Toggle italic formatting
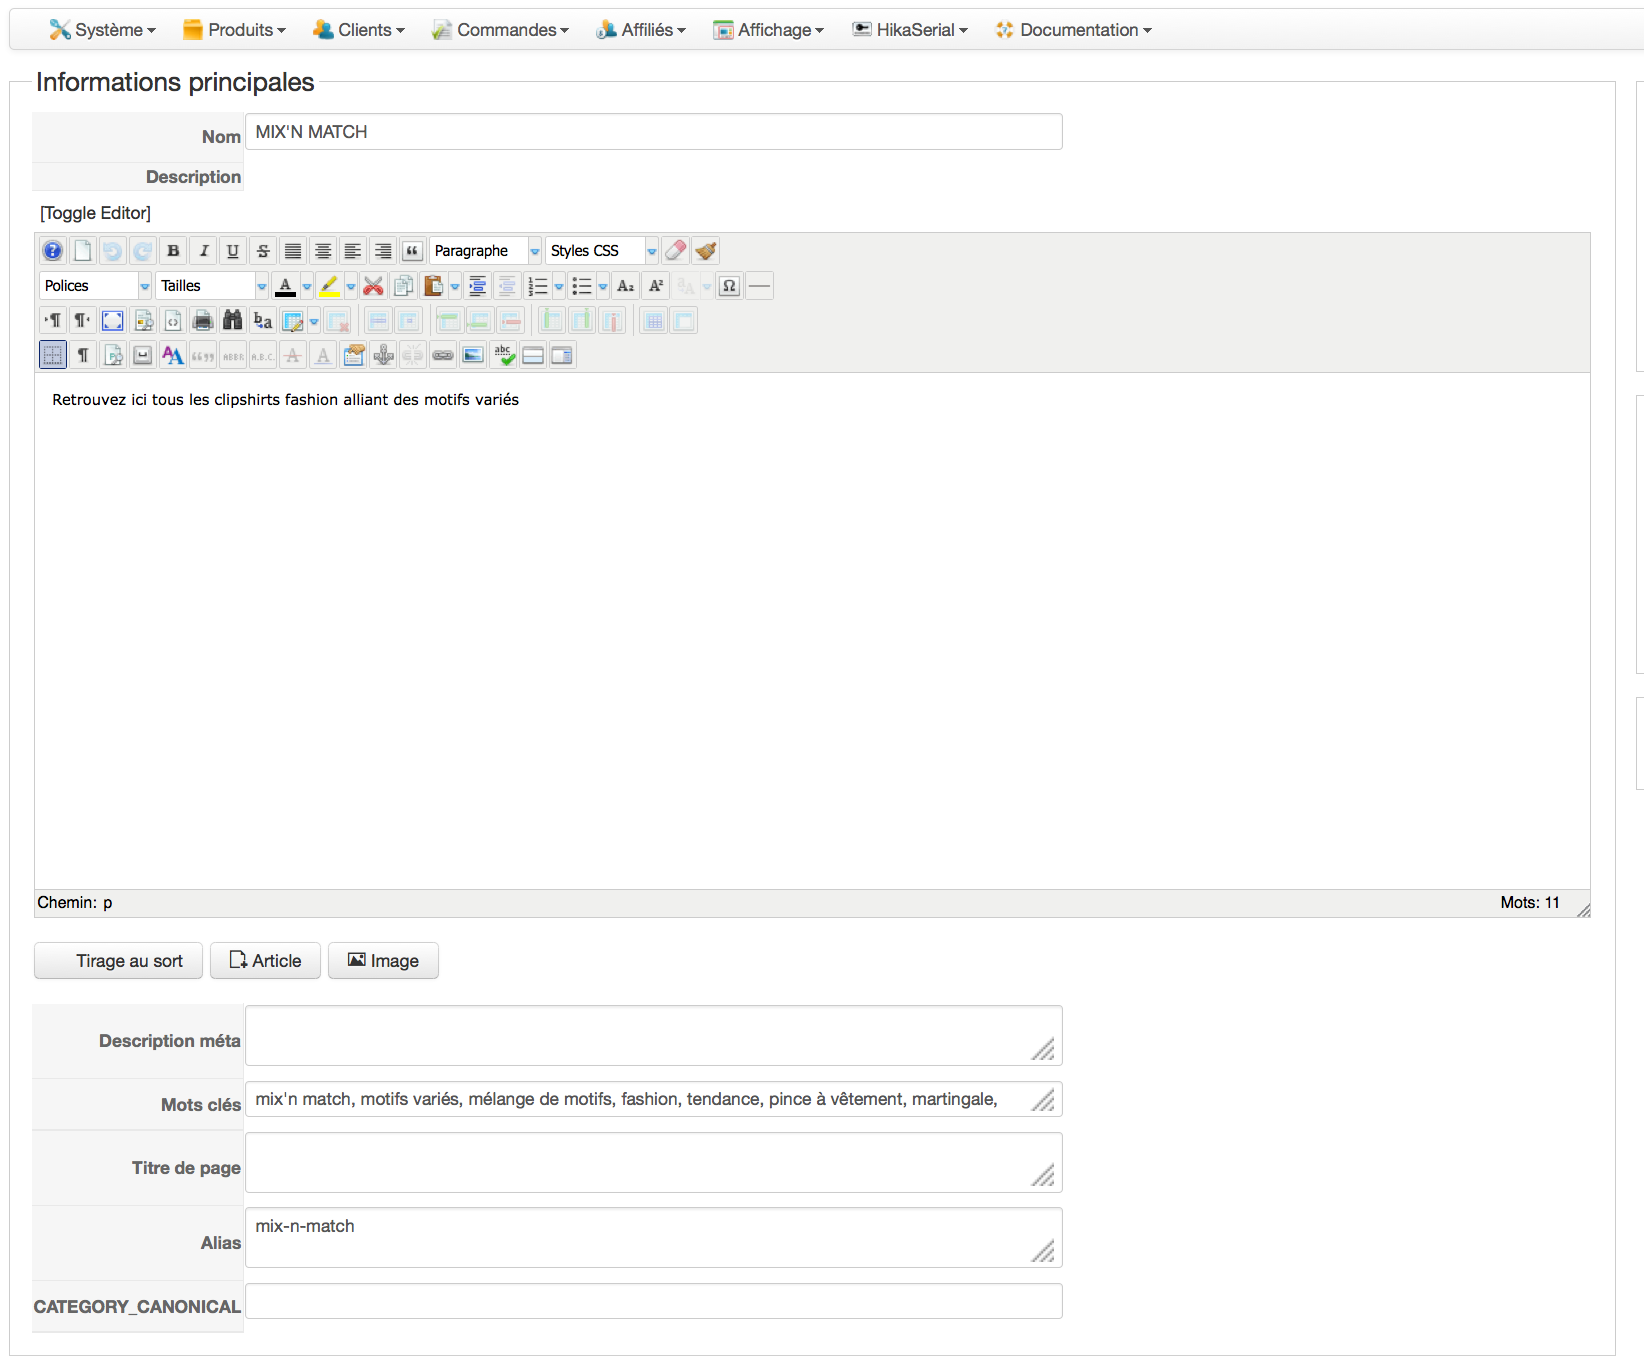This screenshot has width=1644, height=1366. [x=203, y=251]
